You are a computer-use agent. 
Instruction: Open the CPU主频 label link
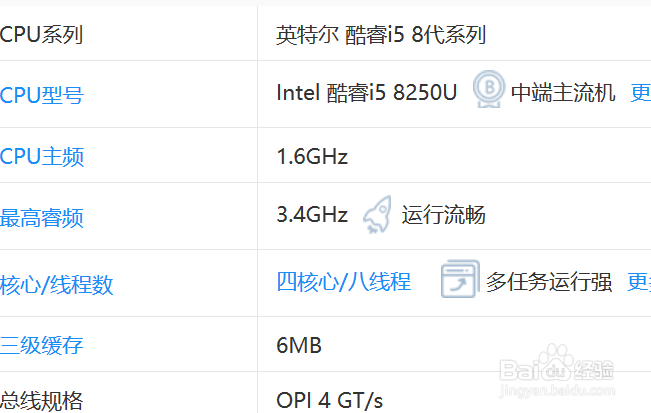(42, 157)
